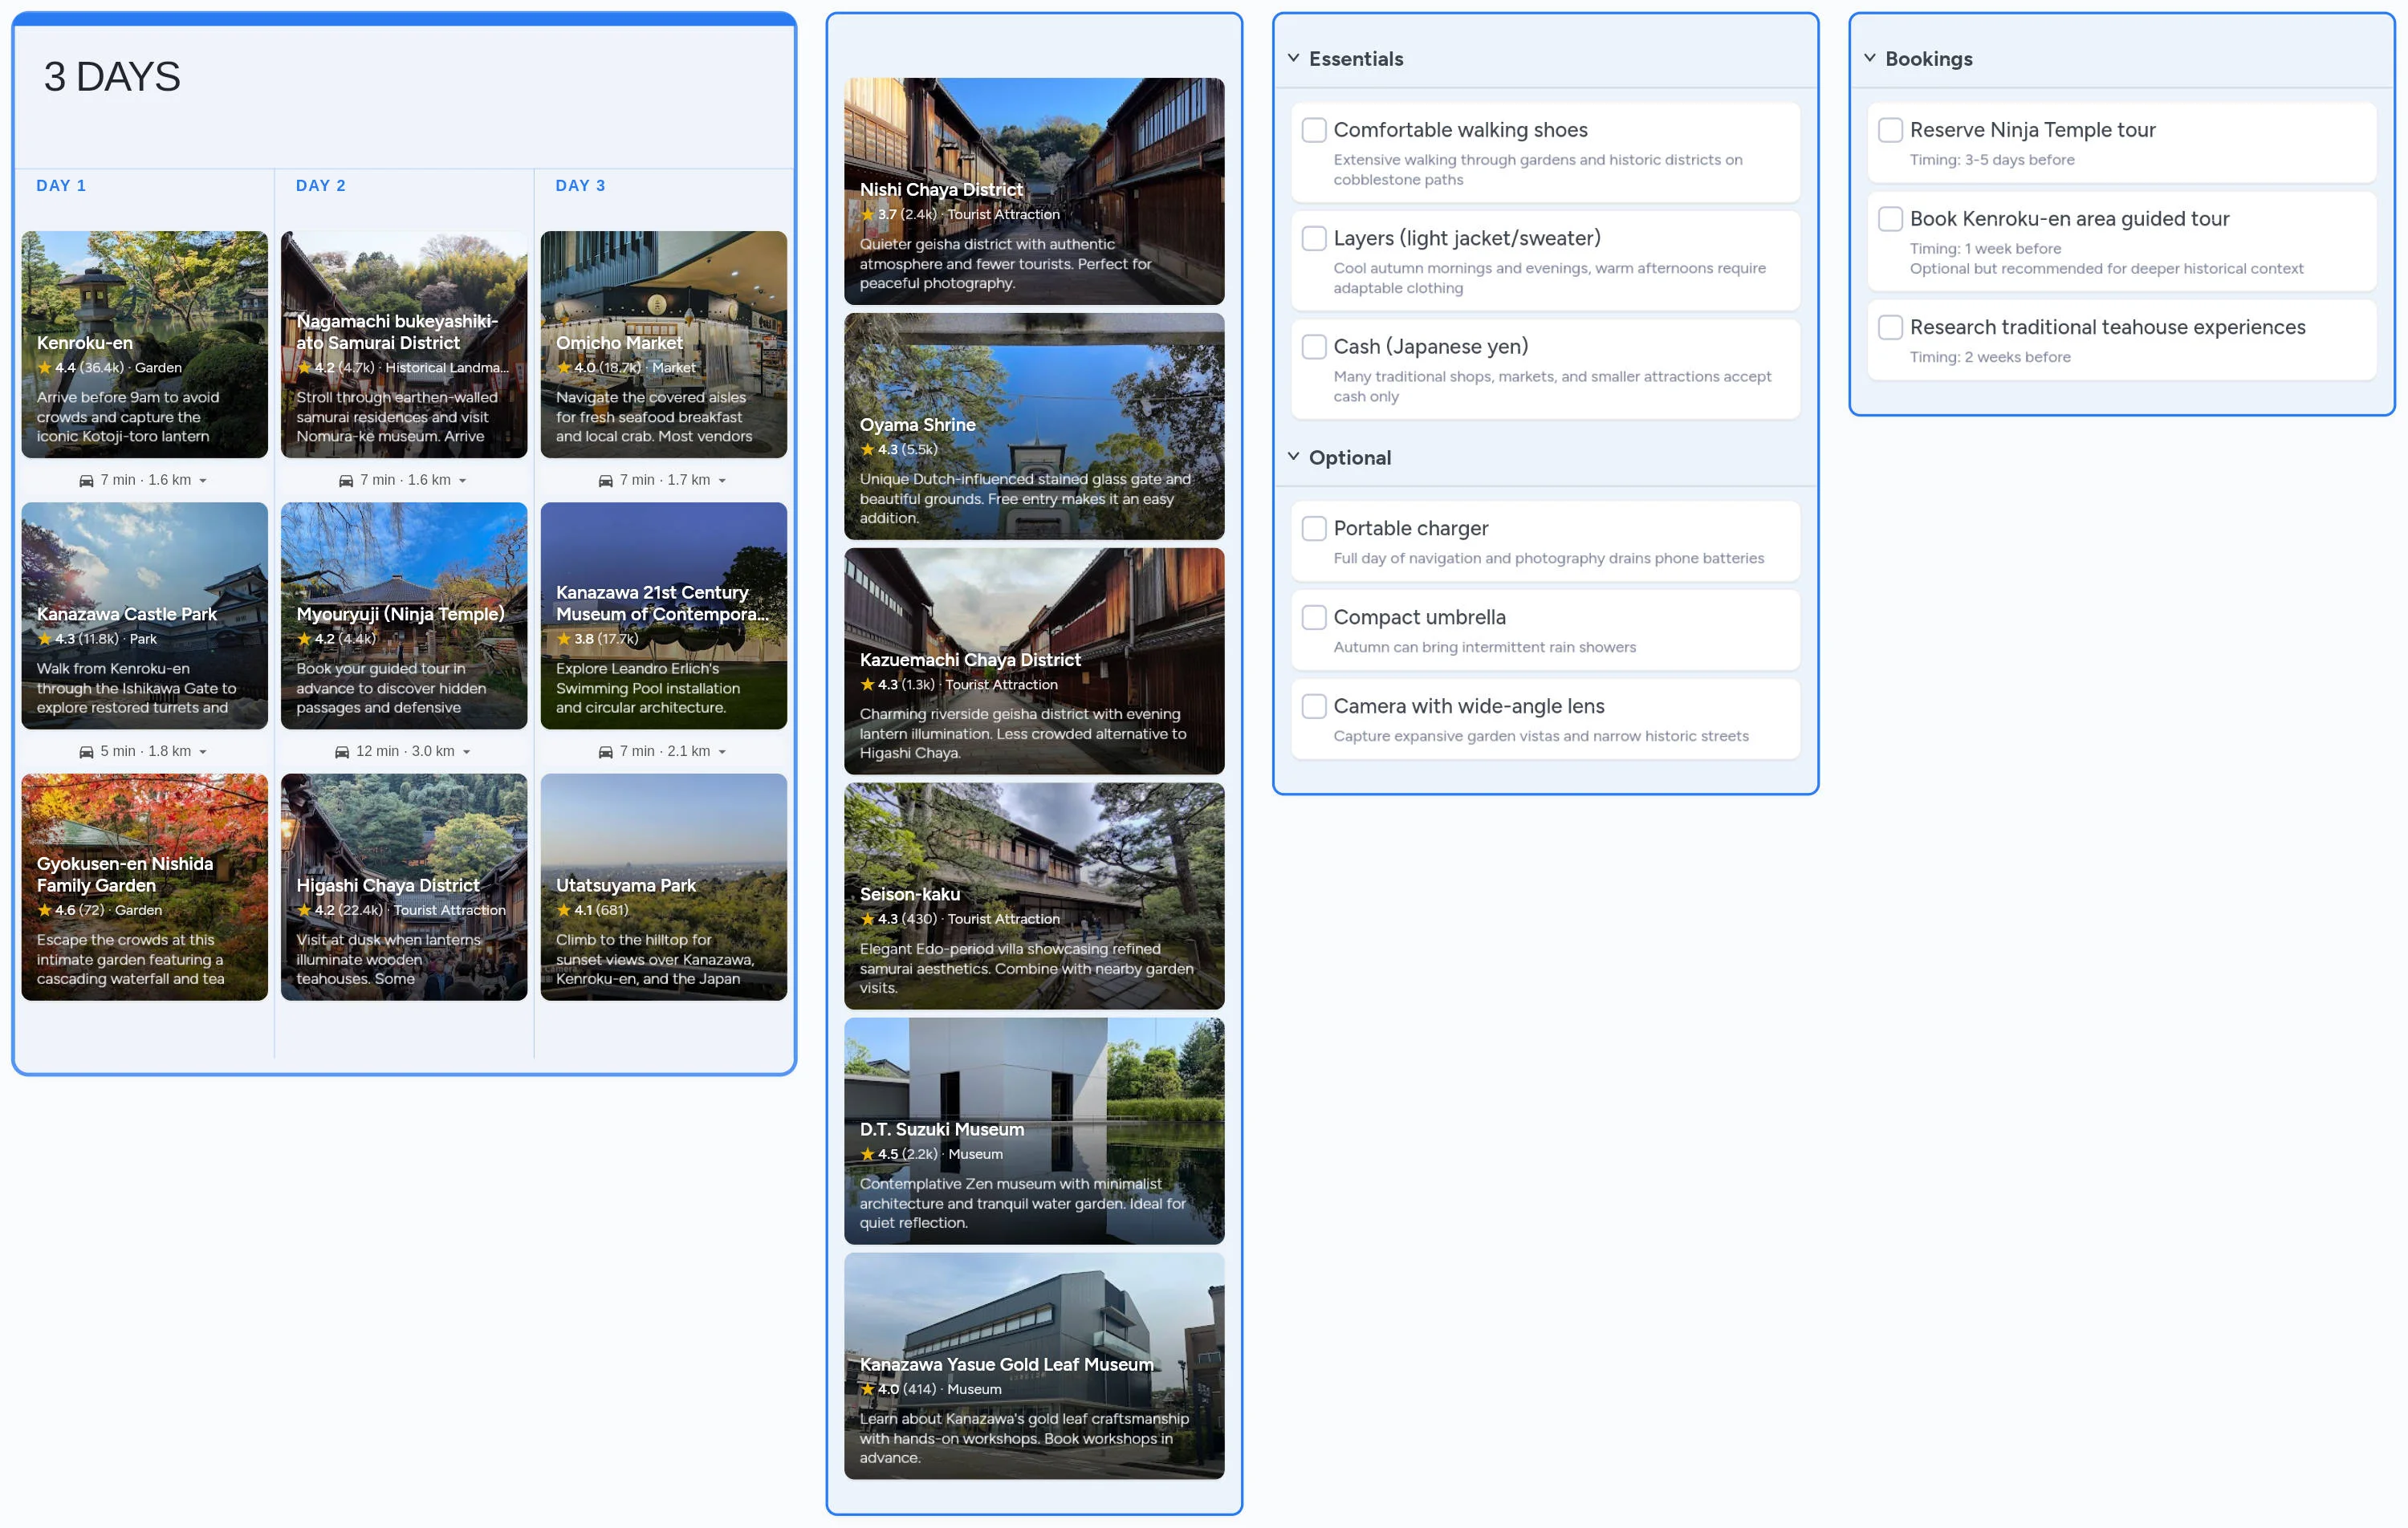Click car icon under Samurai District card

[x=346, y=481]
